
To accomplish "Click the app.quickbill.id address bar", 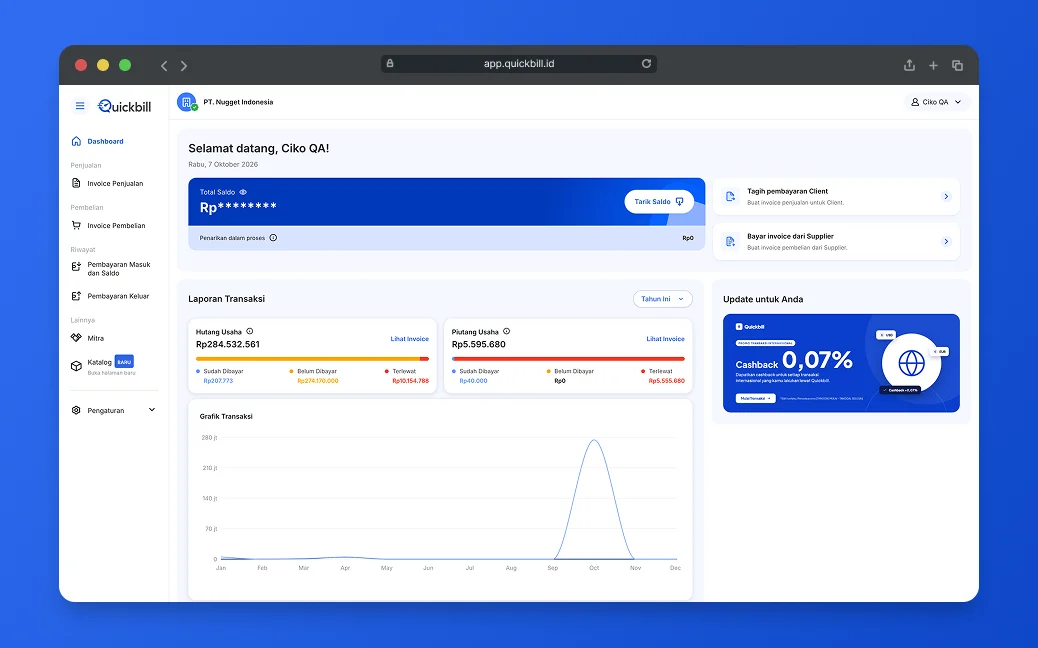I will (519, 64).
